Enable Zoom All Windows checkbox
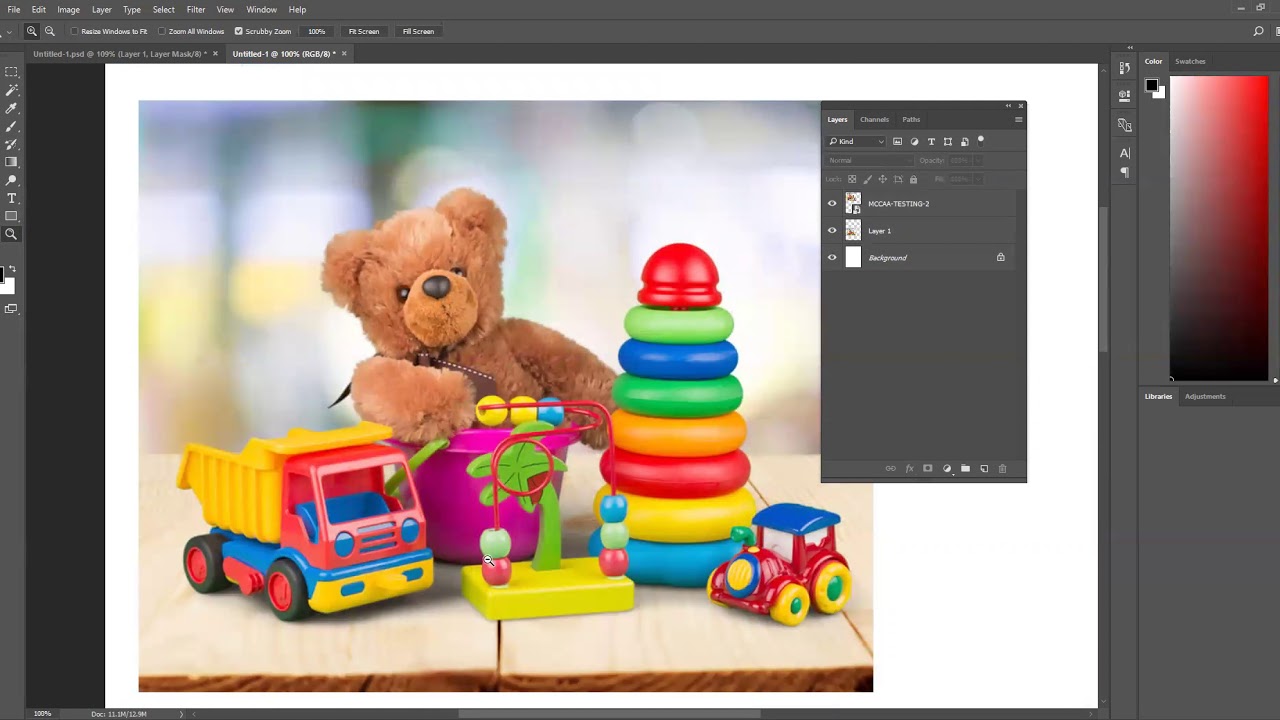The image size is (1280, 720). pos(162,31)
